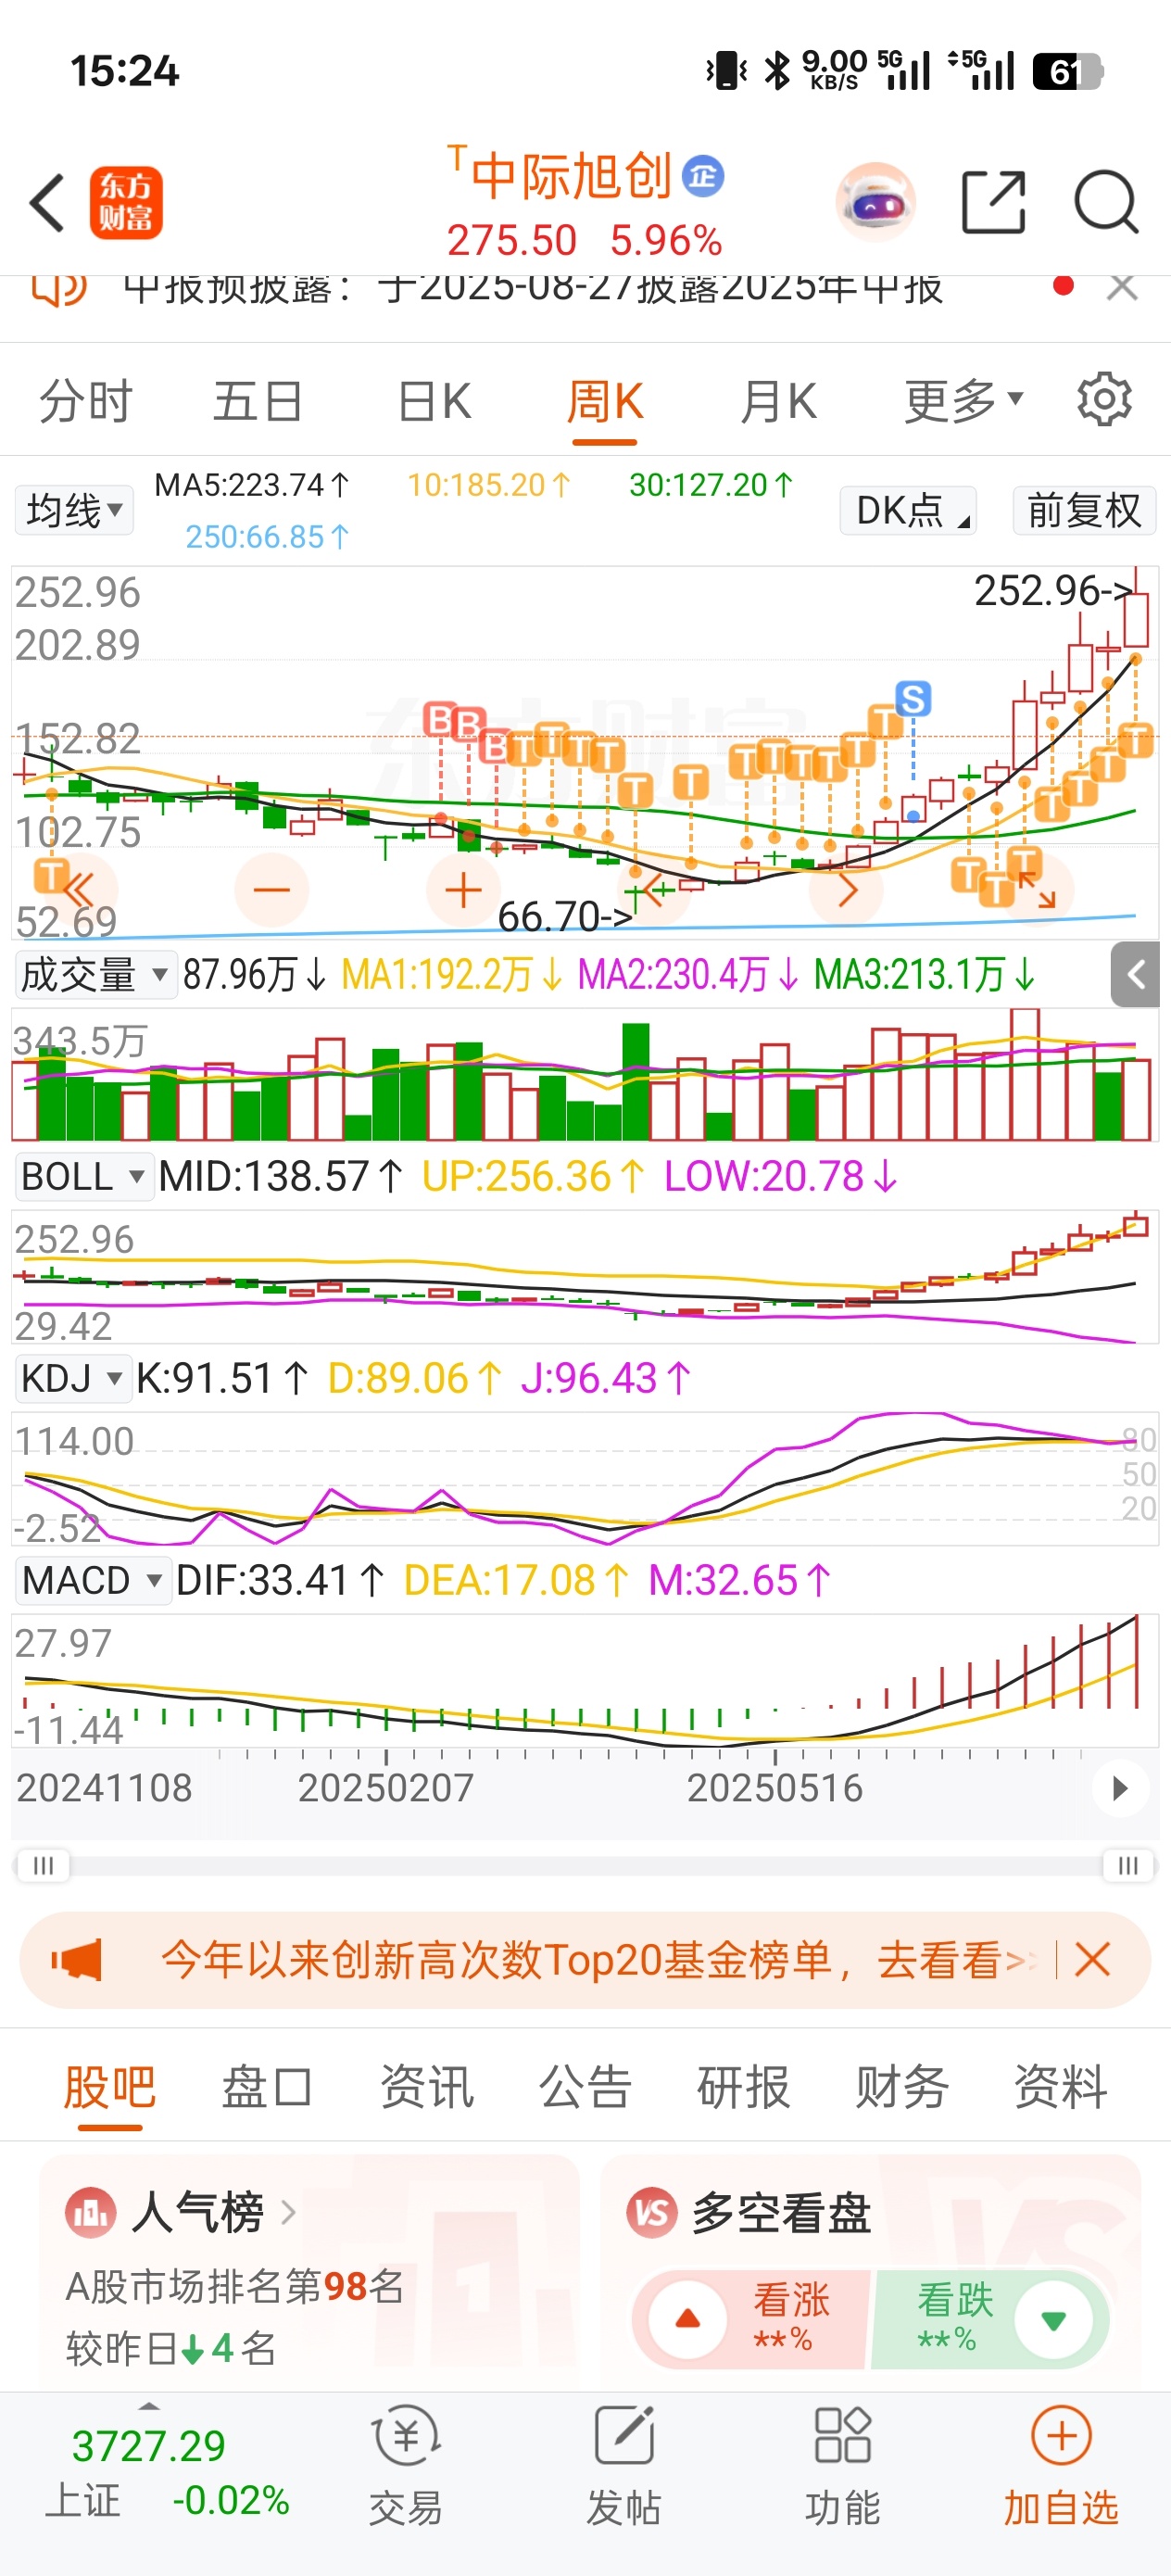Select the 周K chart tab
Viewport: 1171px width, 2576px height.
pyautogui.click(x=605, y=401)
